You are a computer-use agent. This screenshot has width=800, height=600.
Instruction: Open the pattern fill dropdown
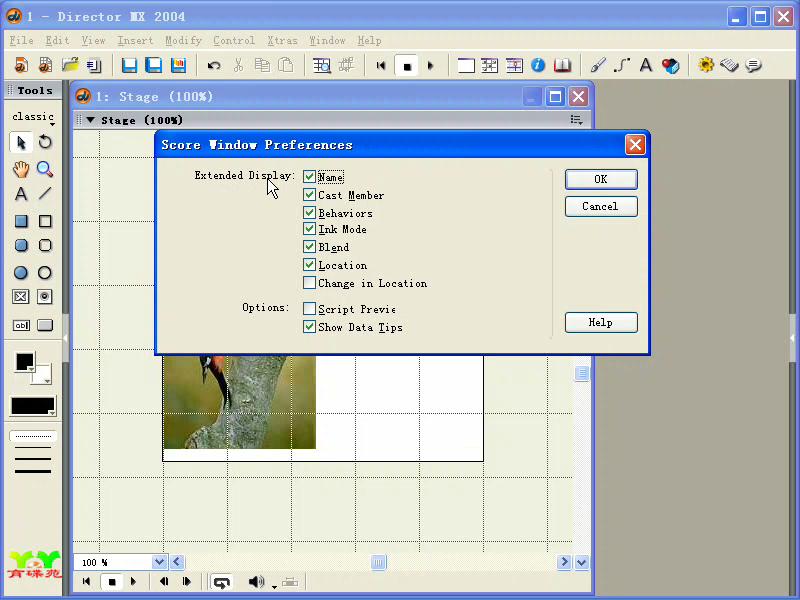coord(33,406)
